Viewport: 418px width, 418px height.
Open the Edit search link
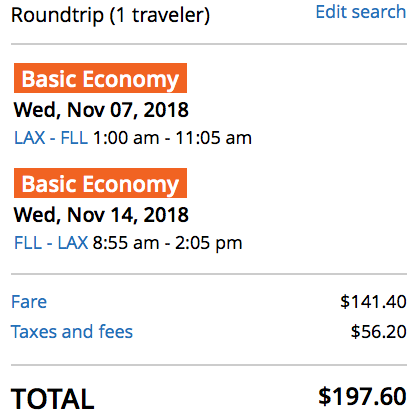pos(361,12)
